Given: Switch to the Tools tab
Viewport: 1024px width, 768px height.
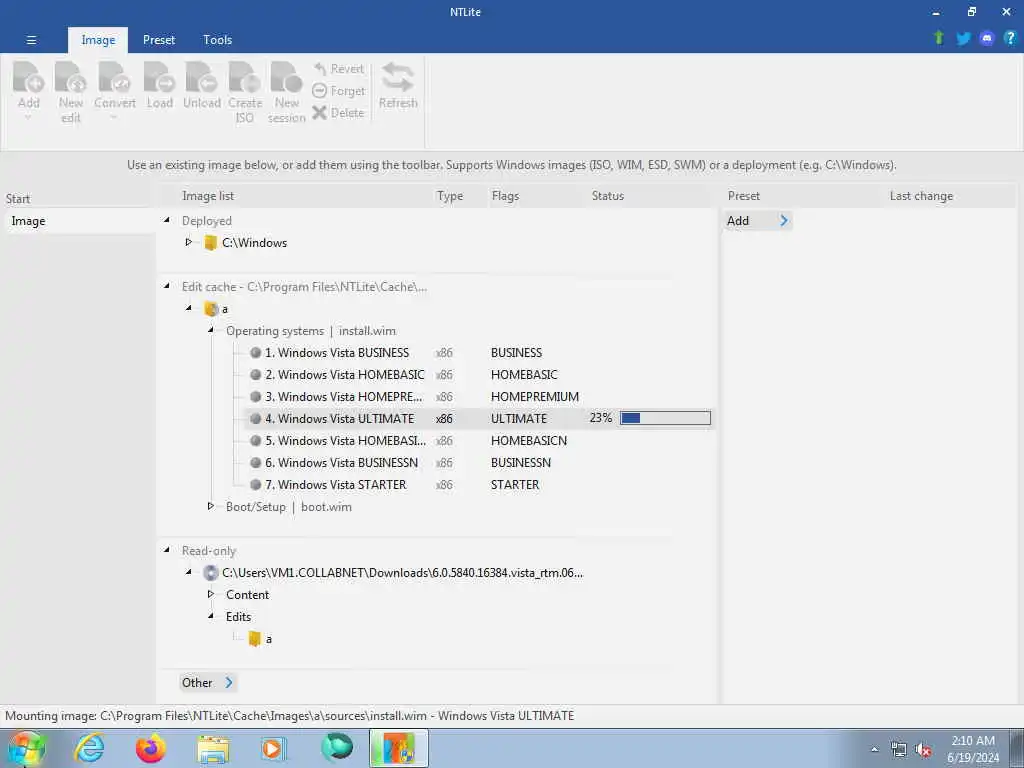Looking at the screenshot, I should pyautogui.click(x=217, y=40).
